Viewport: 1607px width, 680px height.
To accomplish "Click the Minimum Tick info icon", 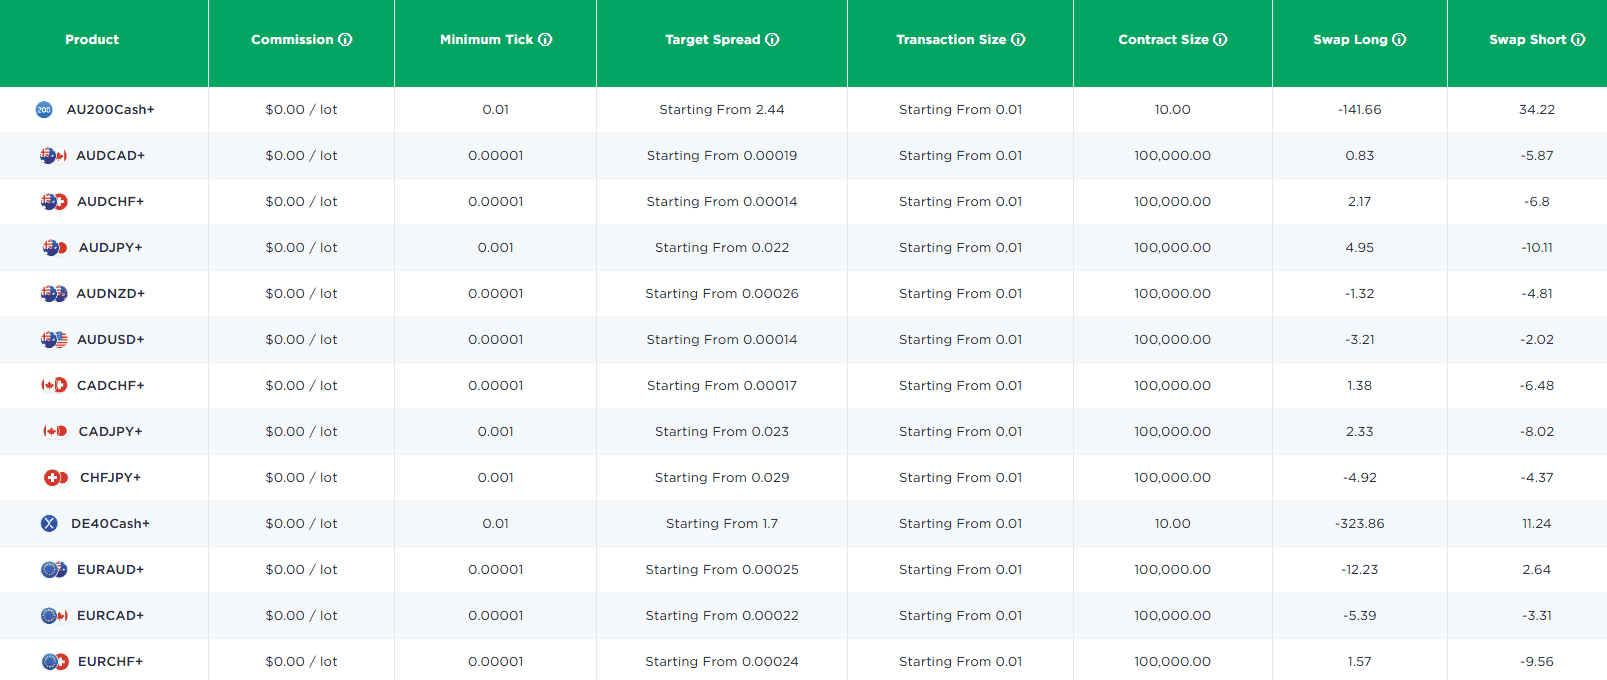I will tap(545, 40).
